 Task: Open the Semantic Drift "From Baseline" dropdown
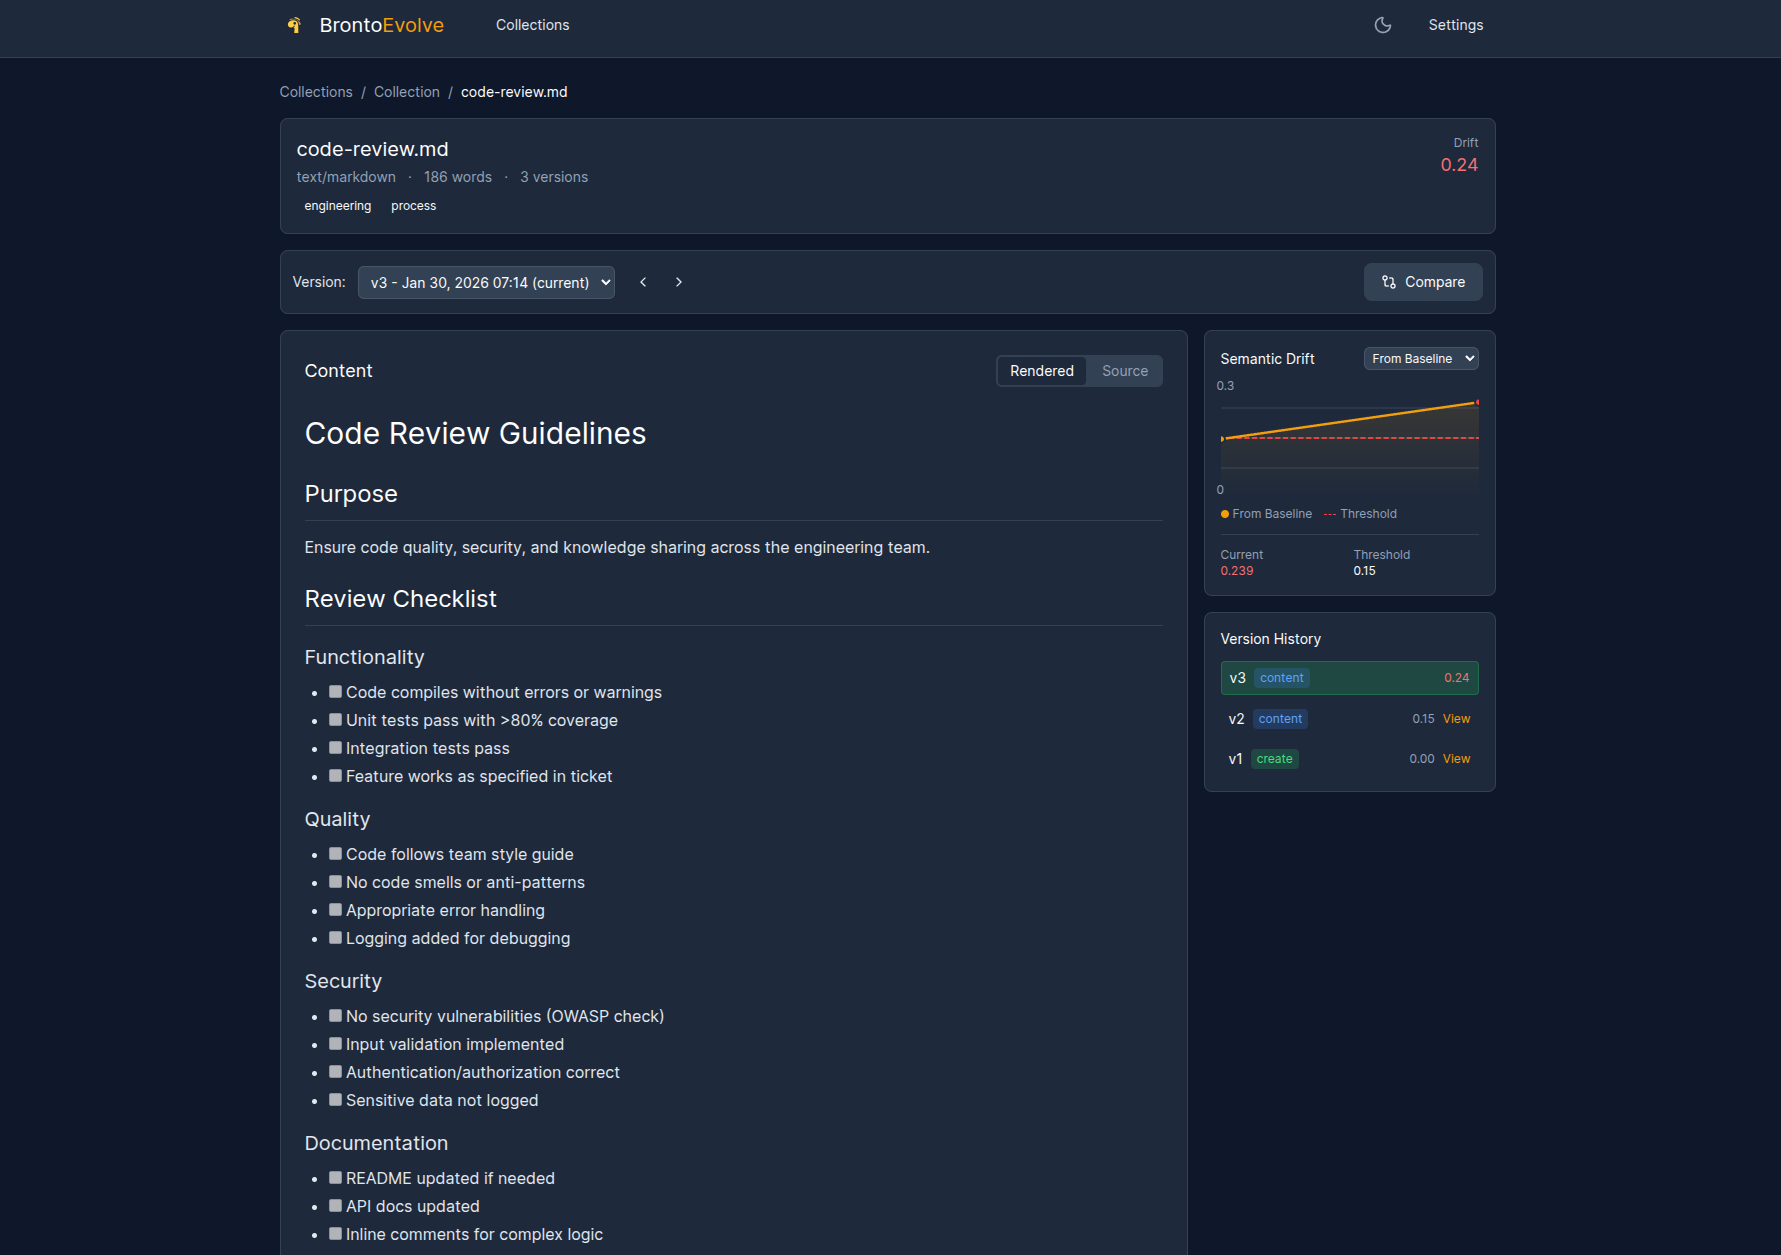[x=1420, y=358]
